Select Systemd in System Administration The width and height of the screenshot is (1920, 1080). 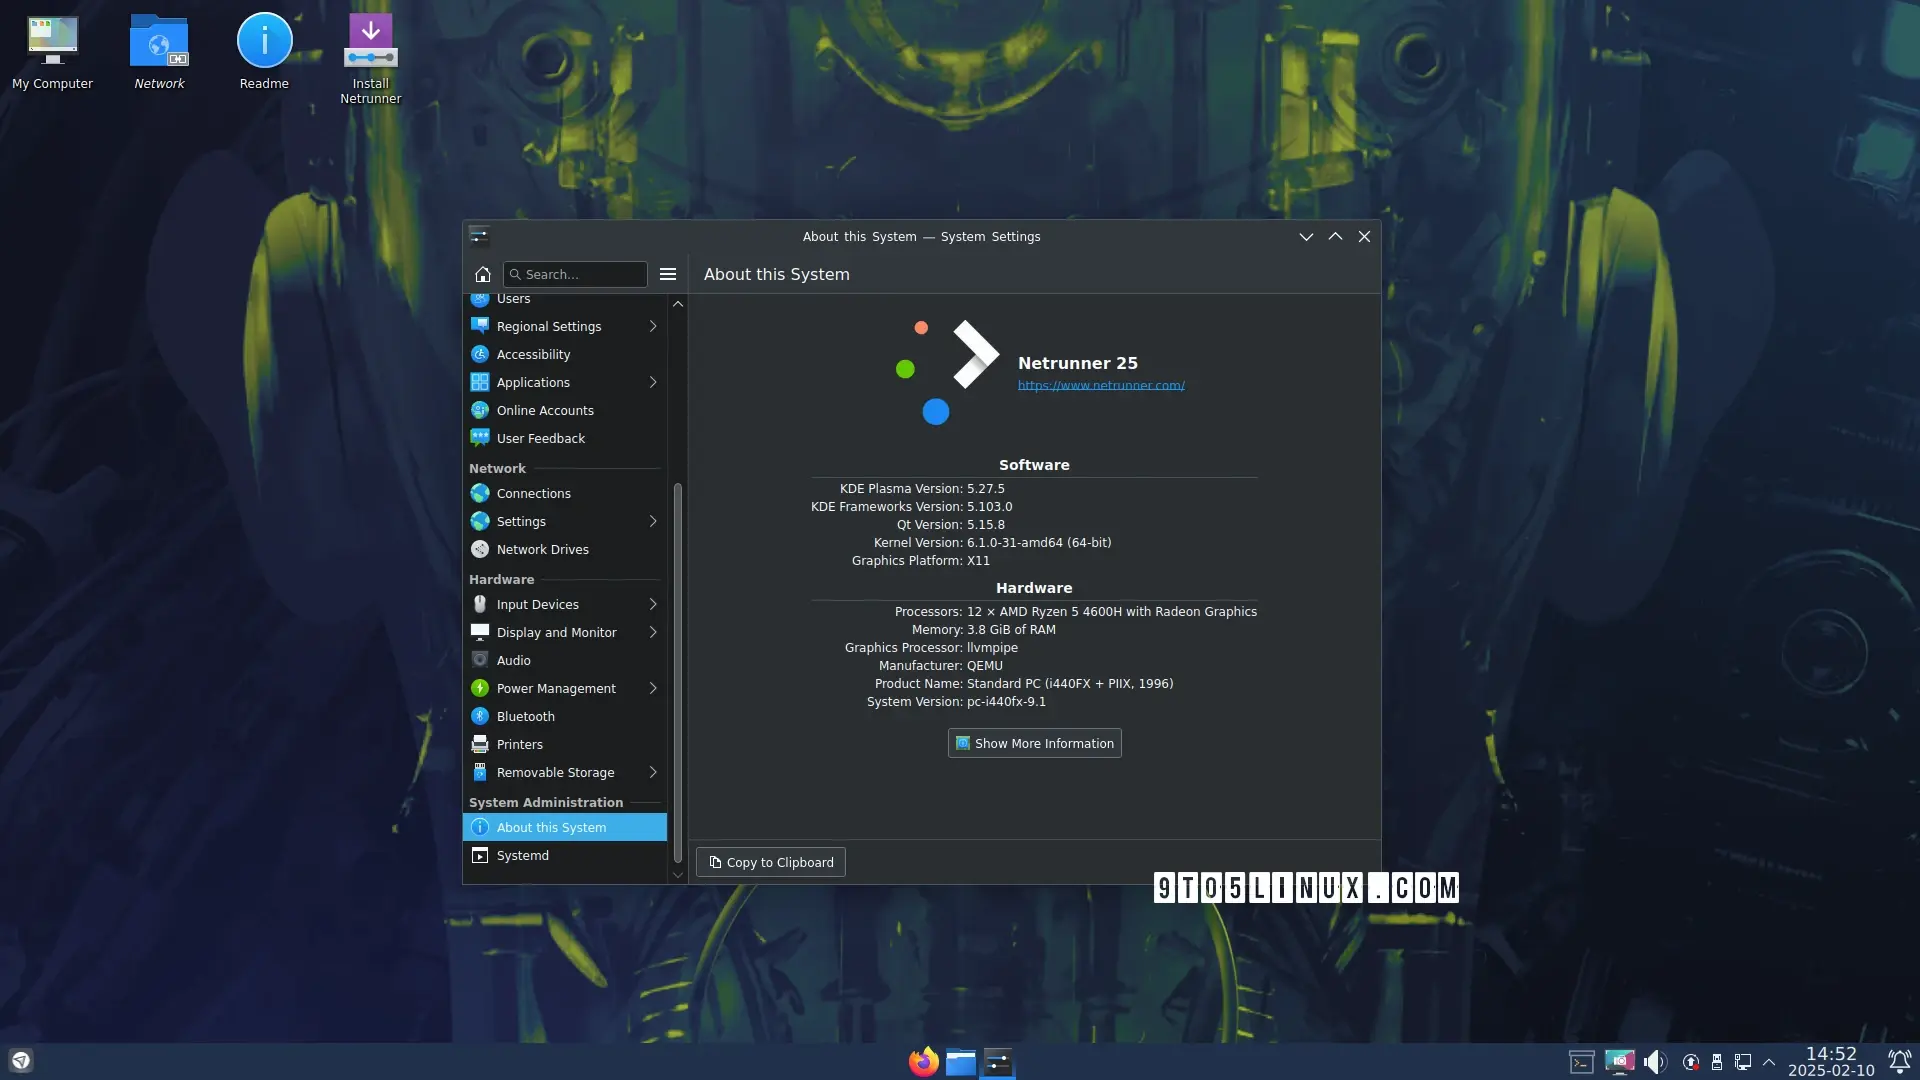[522, 856]
